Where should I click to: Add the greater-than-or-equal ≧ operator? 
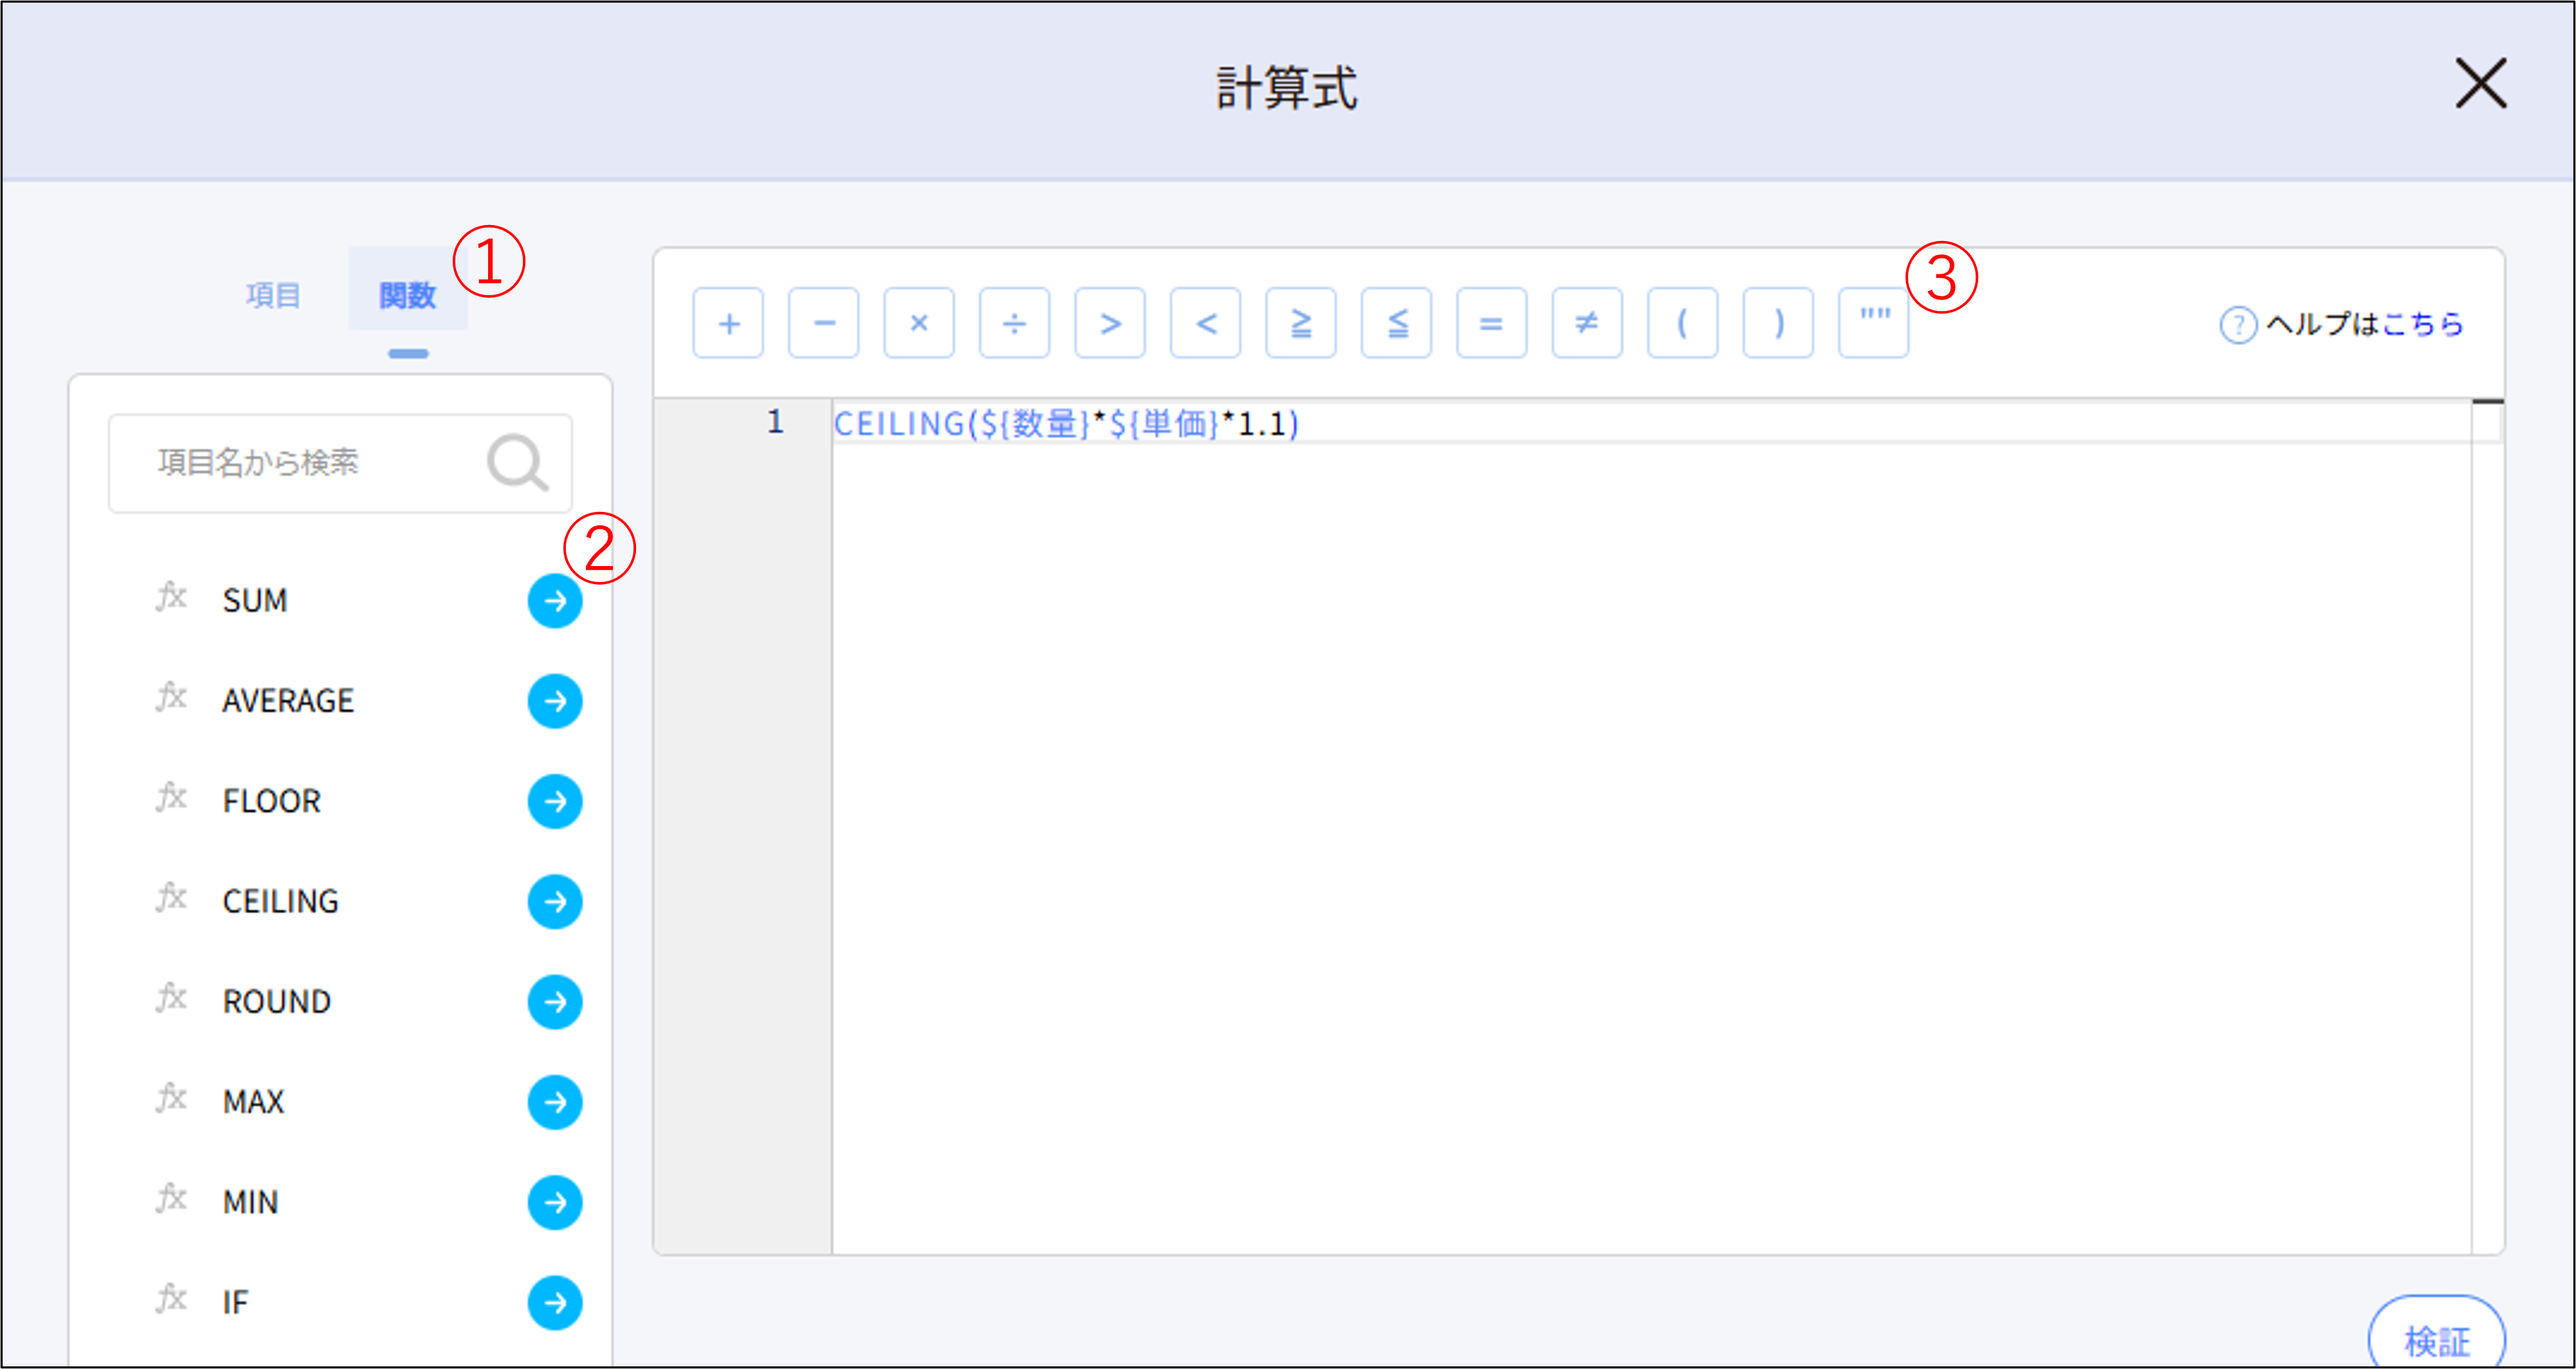[1300, 323]
